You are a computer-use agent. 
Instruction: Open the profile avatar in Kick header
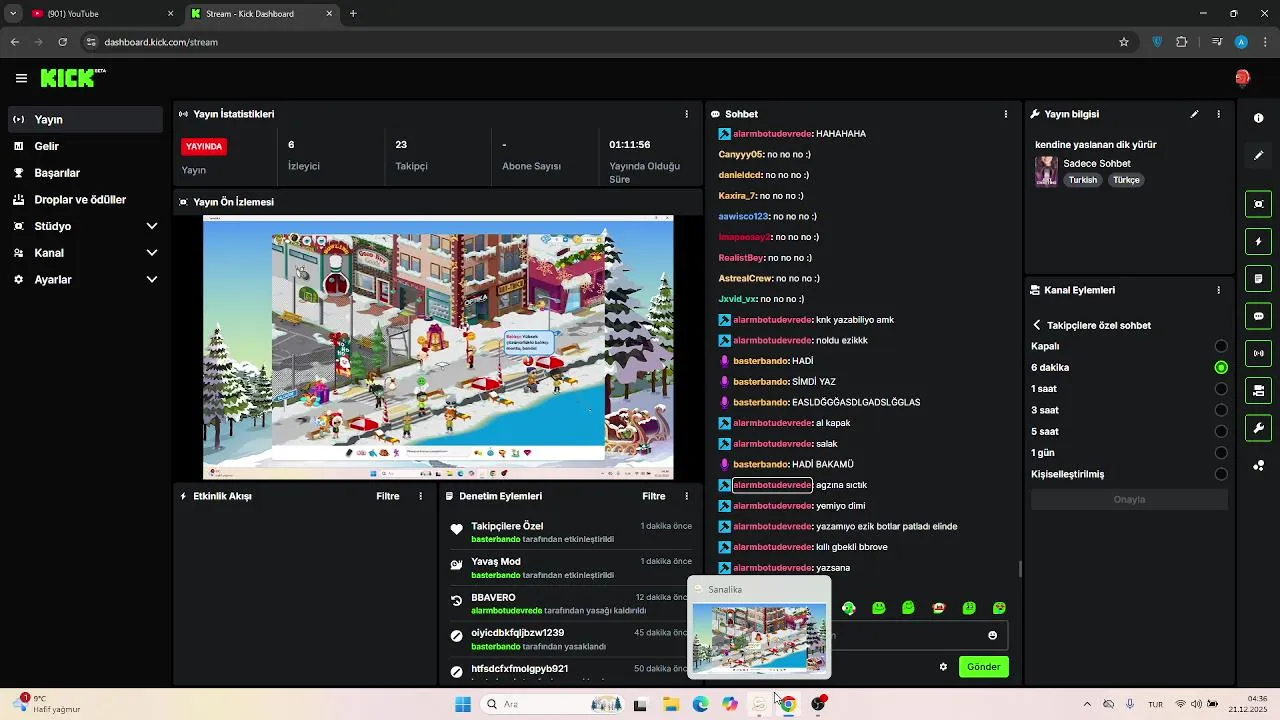[1242, 78]
